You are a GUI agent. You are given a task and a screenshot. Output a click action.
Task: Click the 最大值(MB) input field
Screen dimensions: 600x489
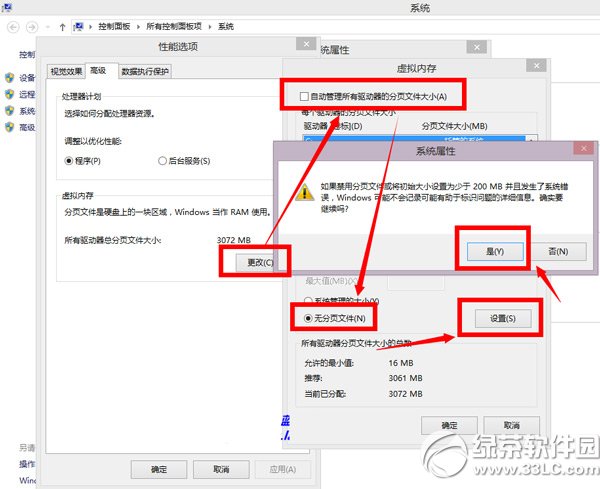[416, 282]
